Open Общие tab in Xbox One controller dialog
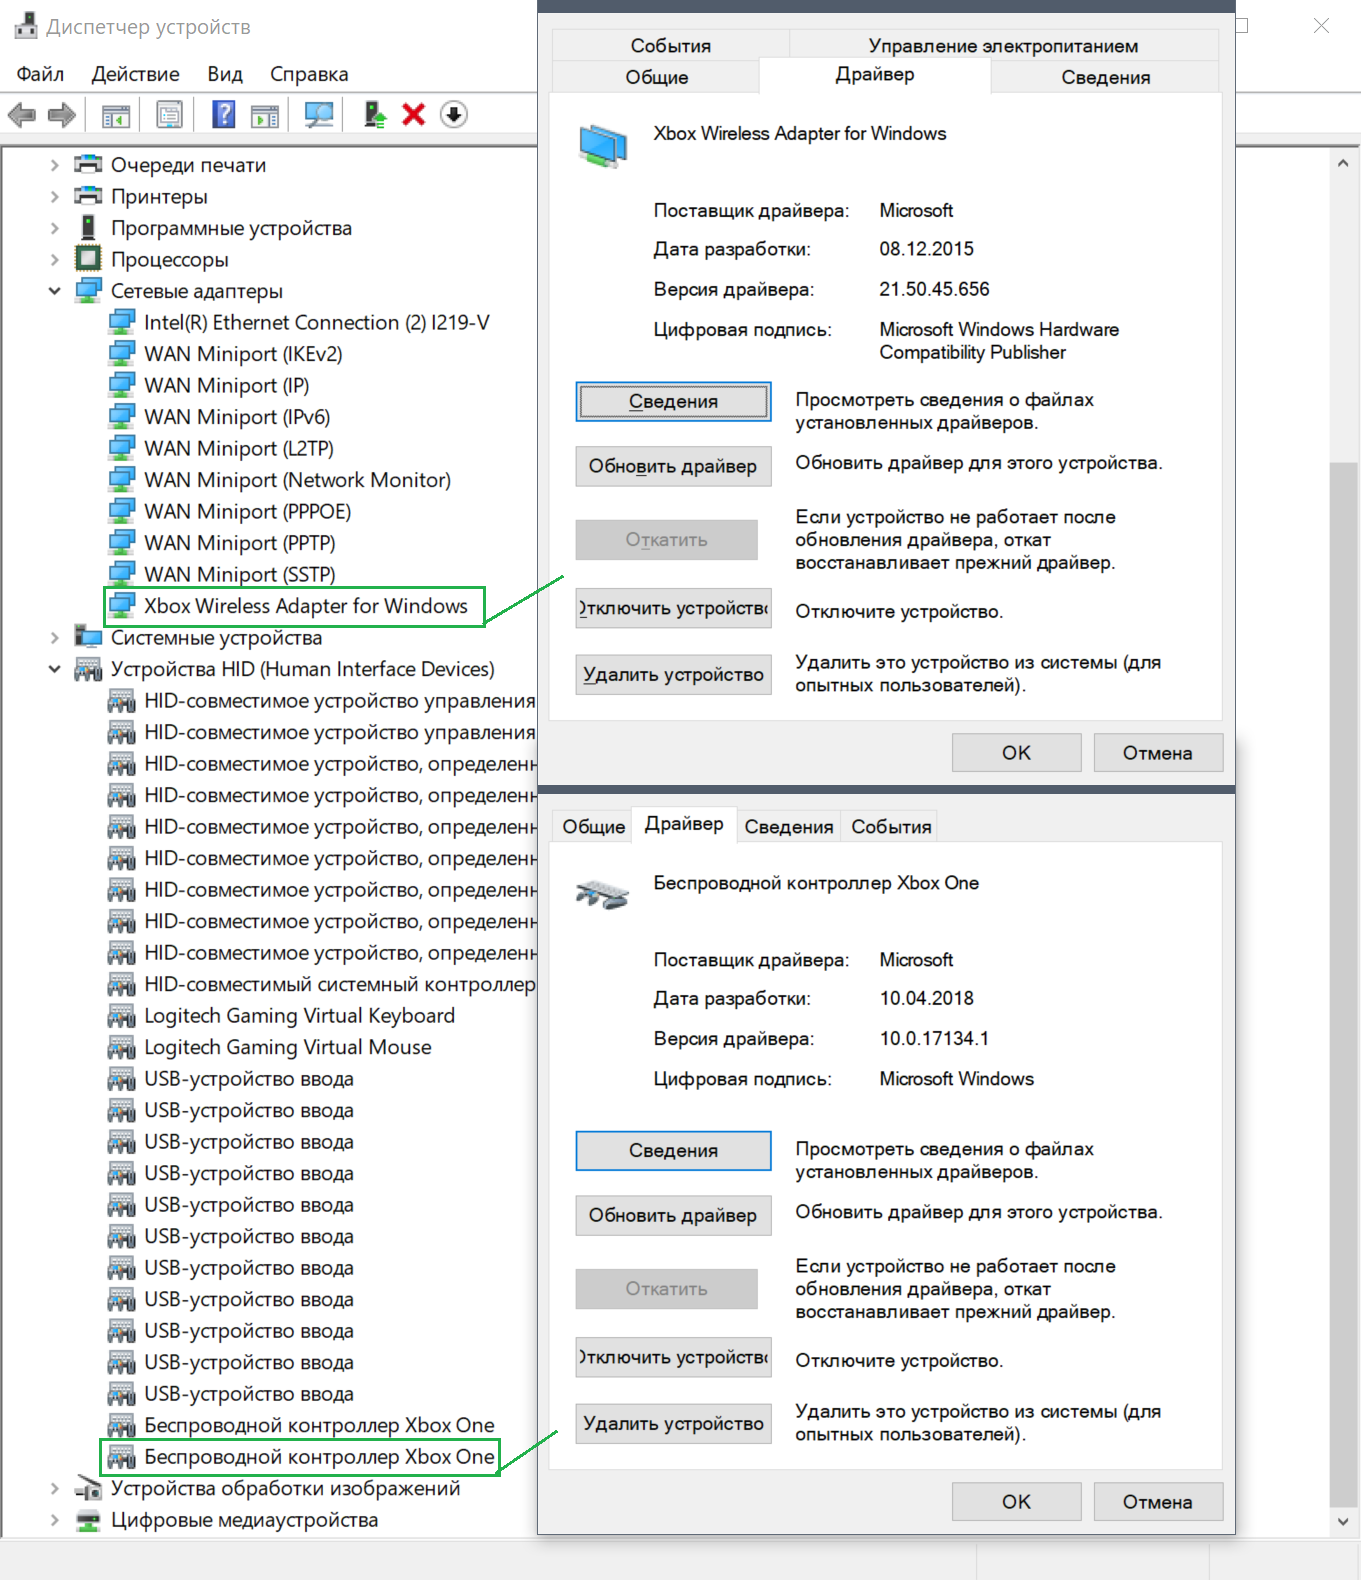The height and width of the screenshot is (1580, 1361). pos(593,827)
